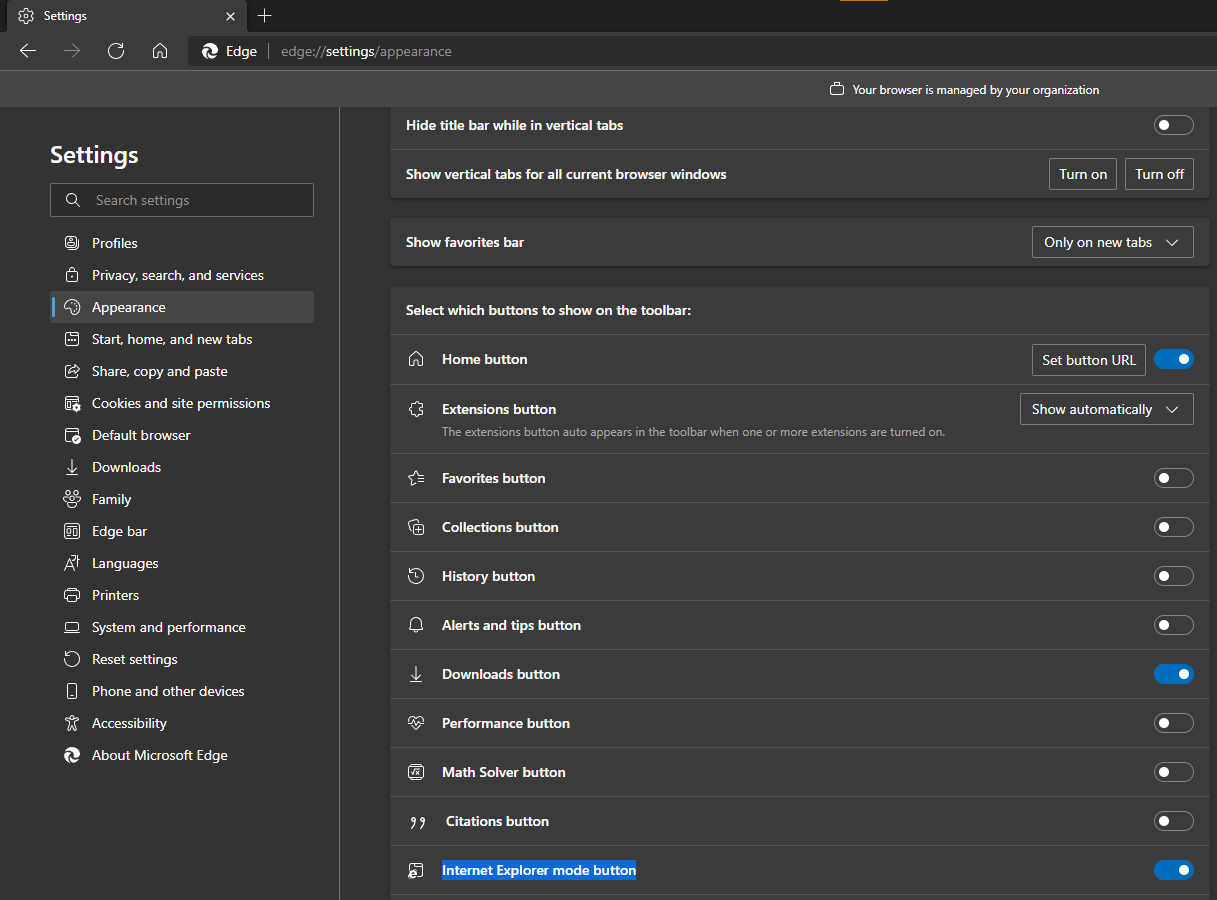The height and width of the screenshot is (900, 1217).
Task: Click the briefcase icon in the managed banner
Action: click(837, 90)
